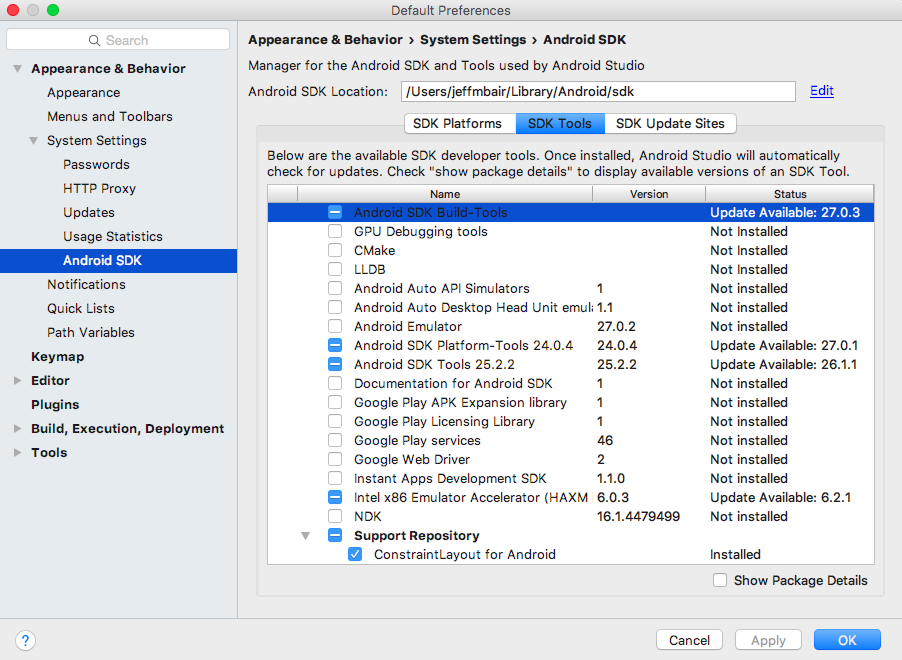
Task: Click the Search field in sidebar
Action: (118, 40)
